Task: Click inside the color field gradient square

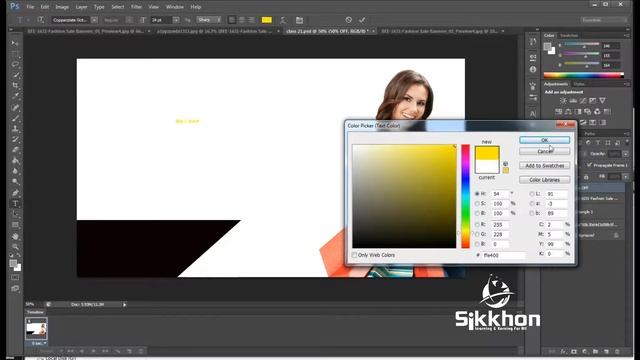Action: 404,196
